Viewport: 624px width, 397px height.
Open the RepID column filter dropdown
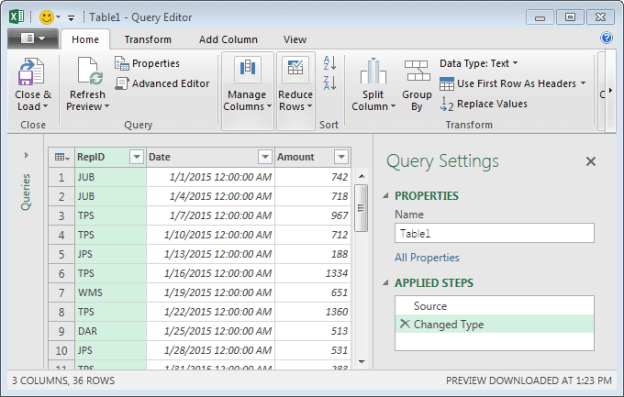(x=136, y=157)
